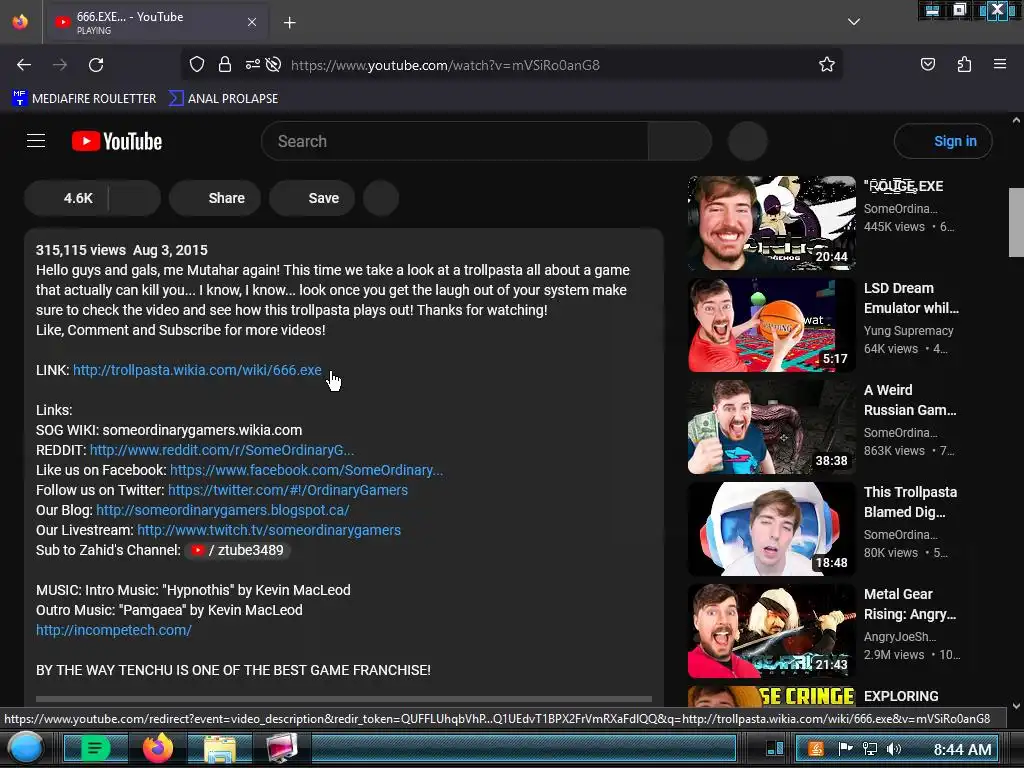Viewport: 1024px width, 768px height.
Task: Open the facebook.com/SomeOrdinary... link
Action: (306, 470)
